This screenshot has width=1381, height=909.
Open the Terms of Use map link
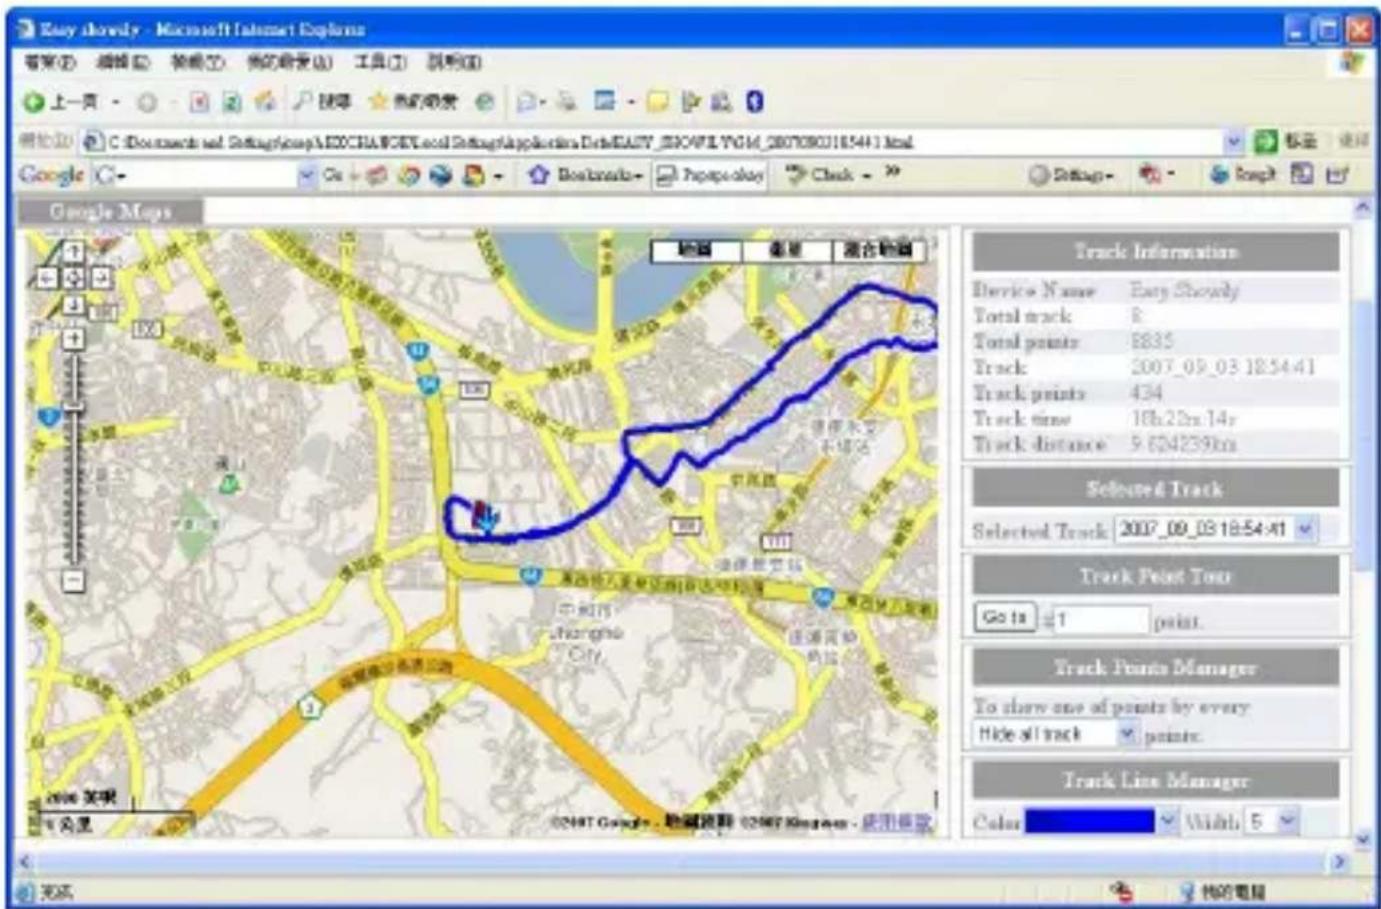point(895,822)
